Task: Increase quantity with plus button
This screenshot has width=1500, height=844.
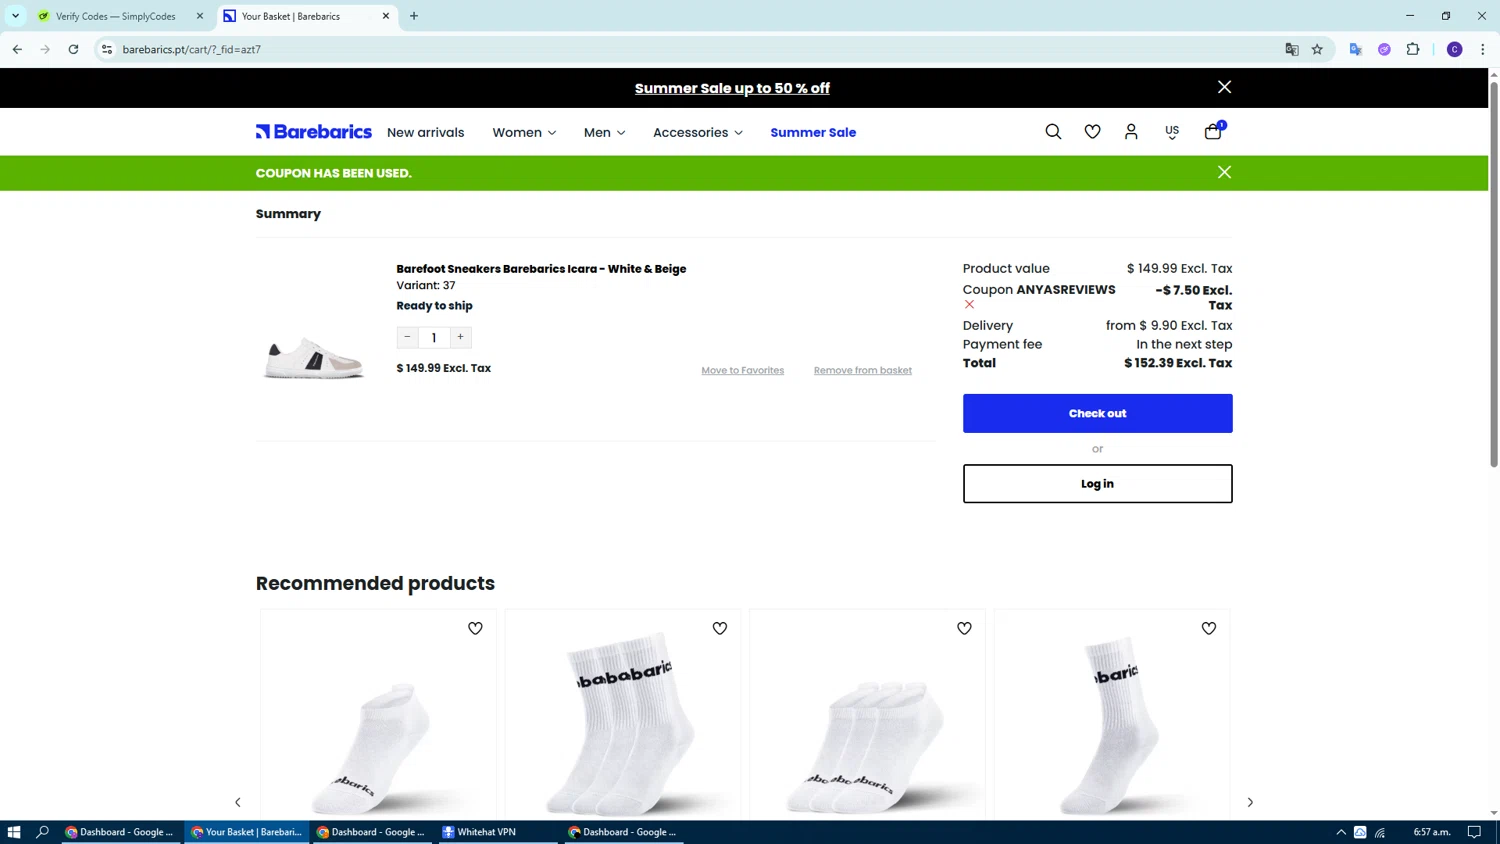Action: tap(460, 337)
